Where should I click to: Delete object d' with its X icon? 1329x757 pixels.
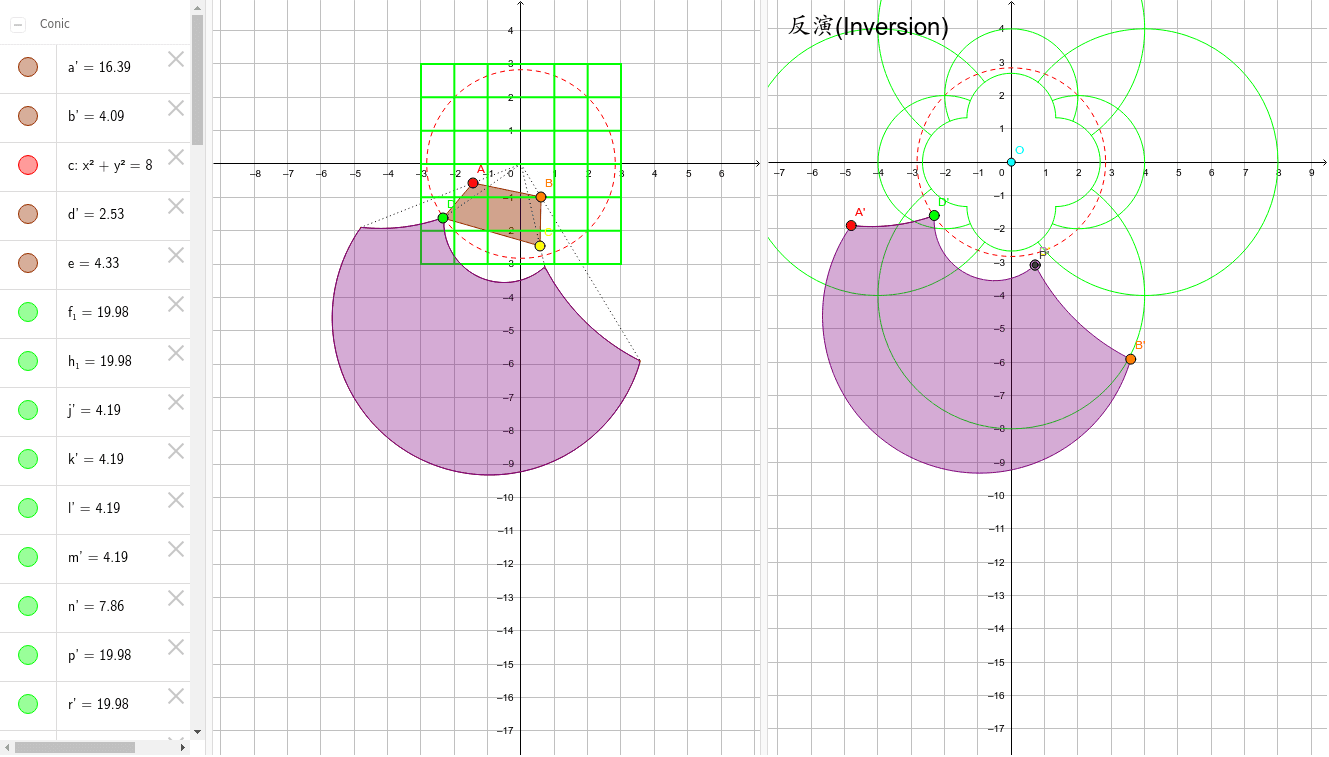(x=176, y=207)
